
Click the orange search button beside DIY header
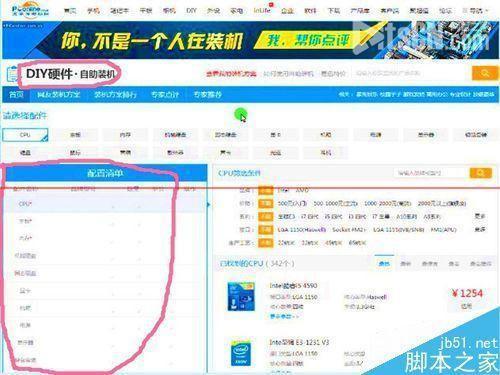pos(485,73)
